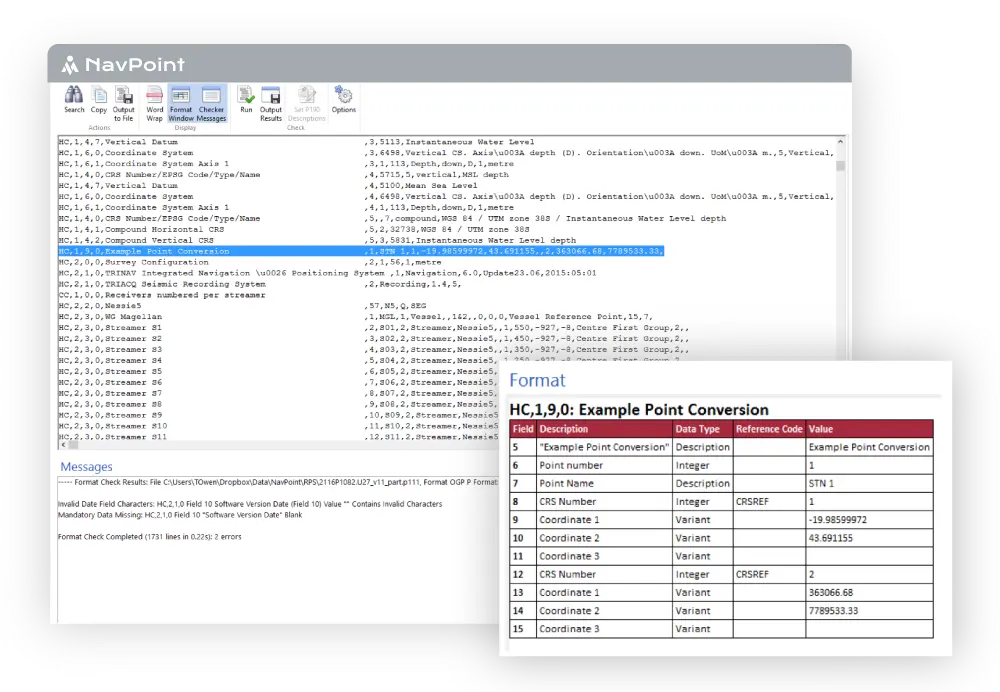Click the -19.98599972 value cell

pyautogui.click(x=869, y=520)
